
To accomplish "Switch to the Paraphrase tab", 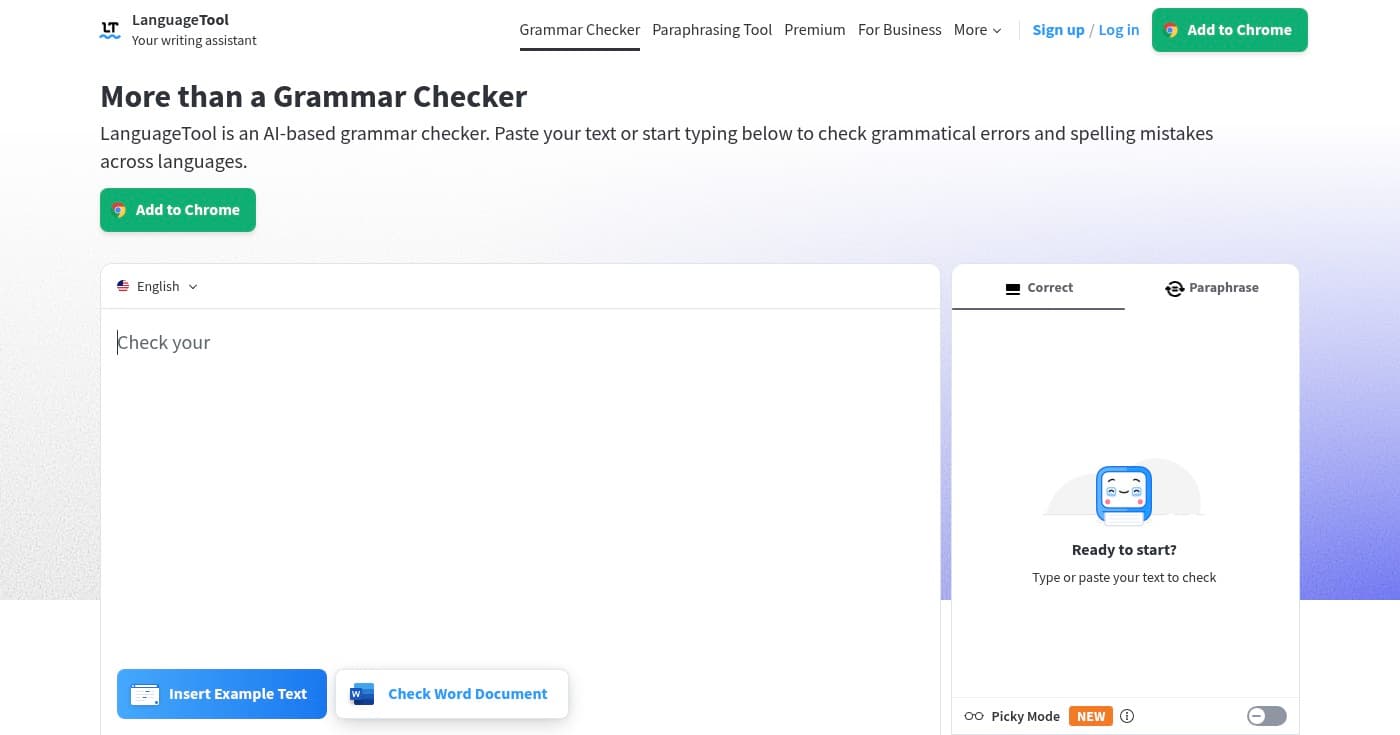I will [x=1211, y=288].
